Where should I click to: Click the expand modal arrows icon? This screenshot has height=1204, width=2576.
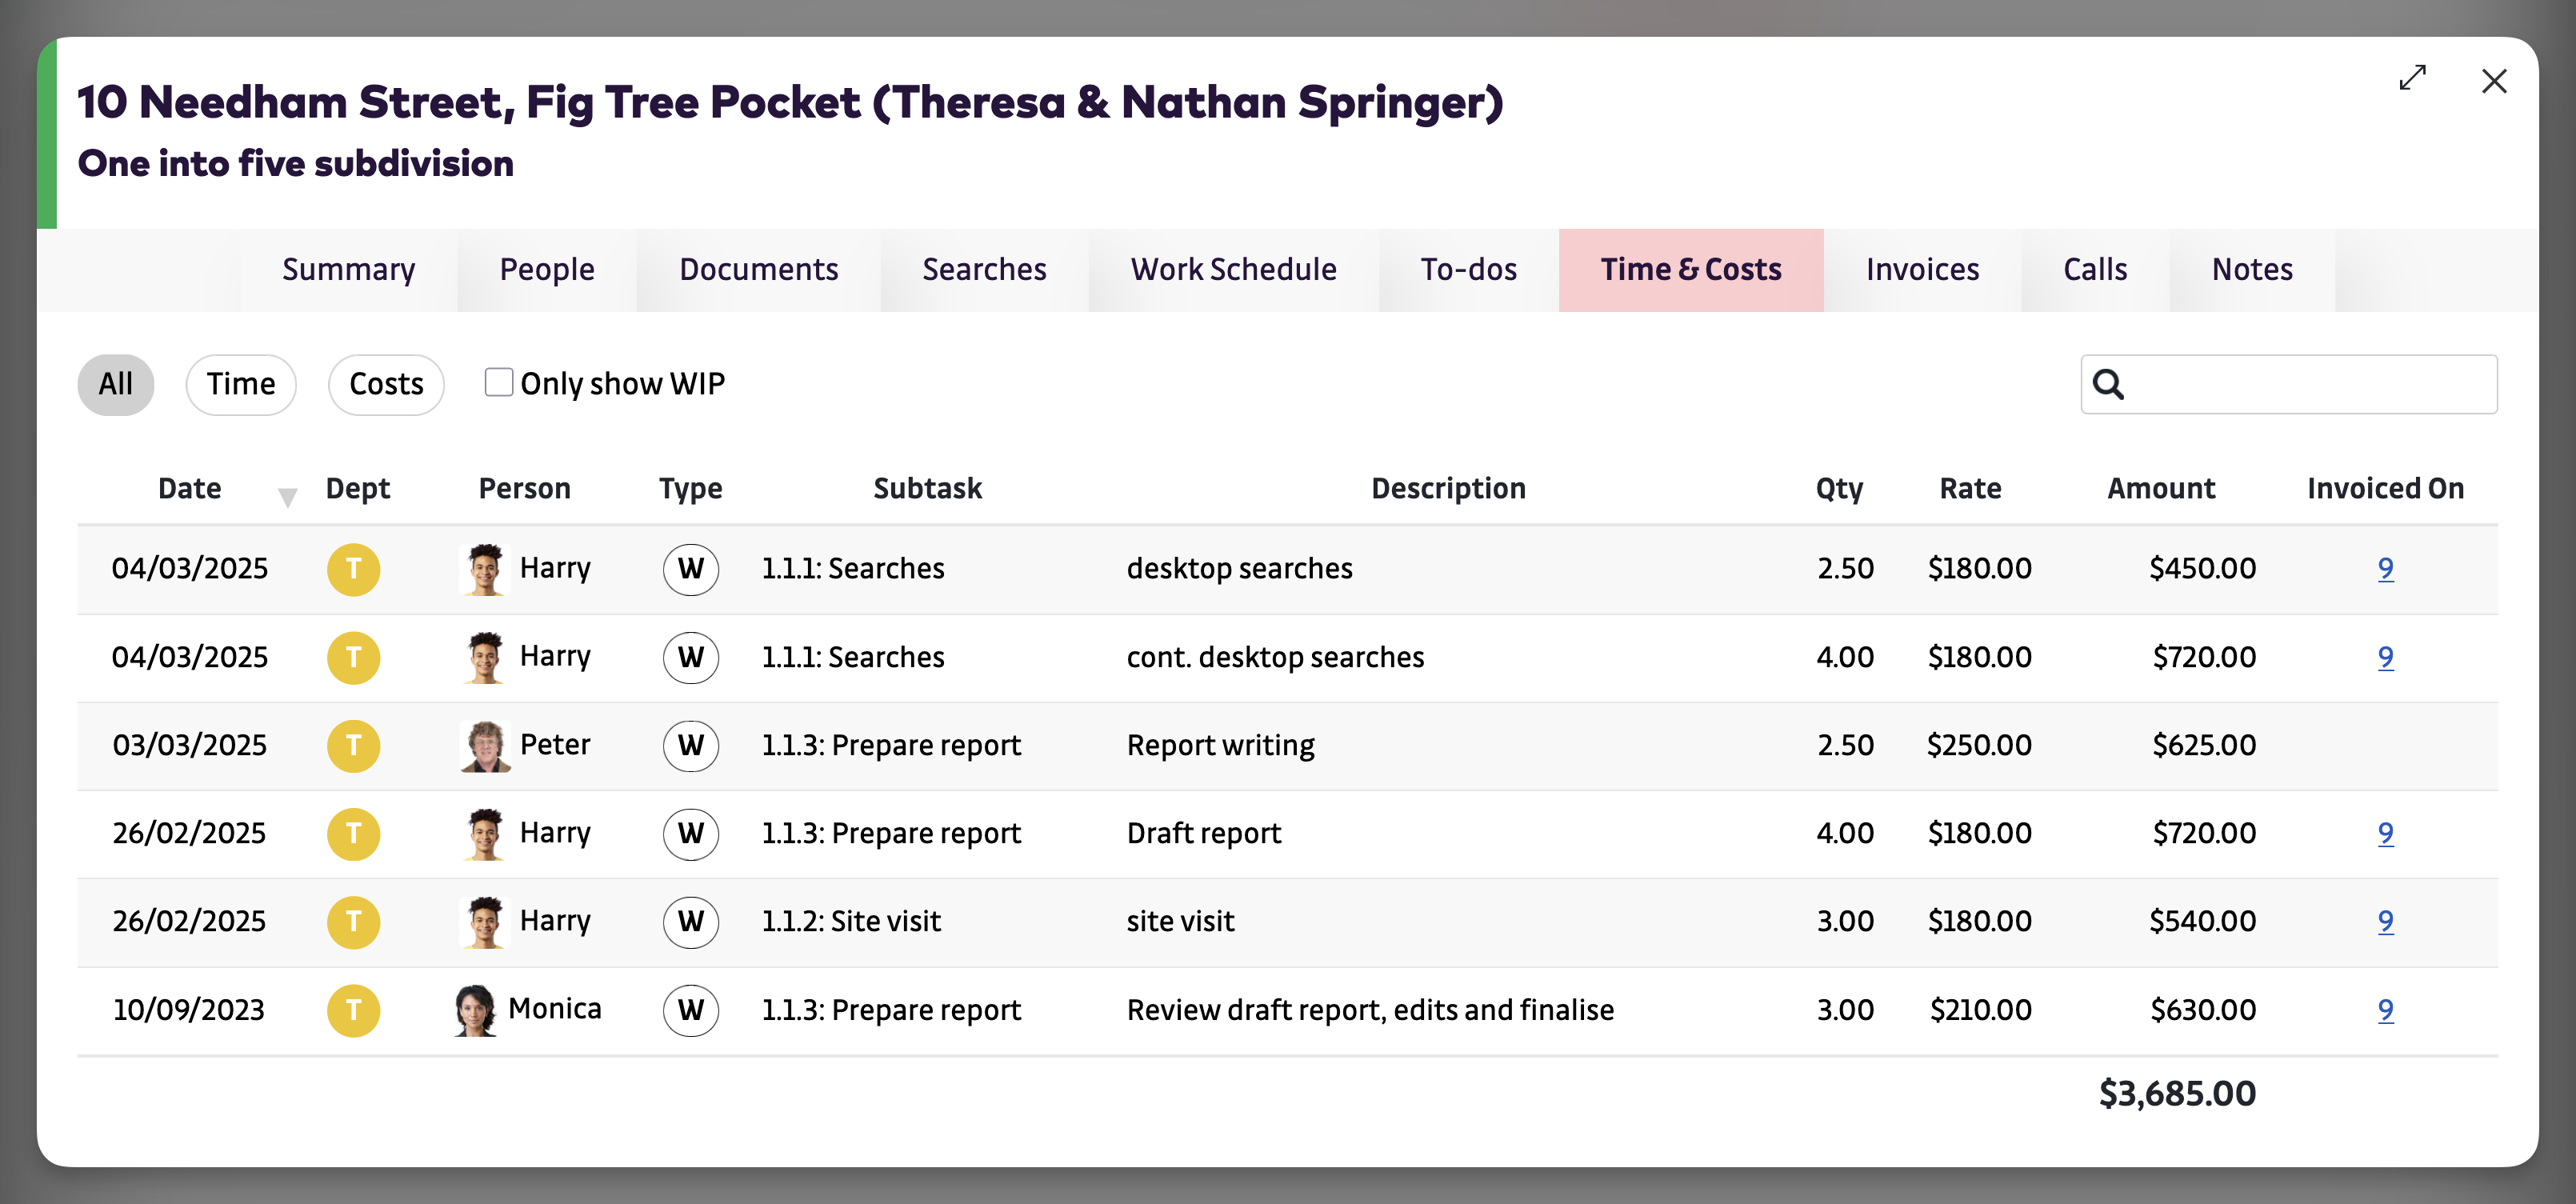2412,78
